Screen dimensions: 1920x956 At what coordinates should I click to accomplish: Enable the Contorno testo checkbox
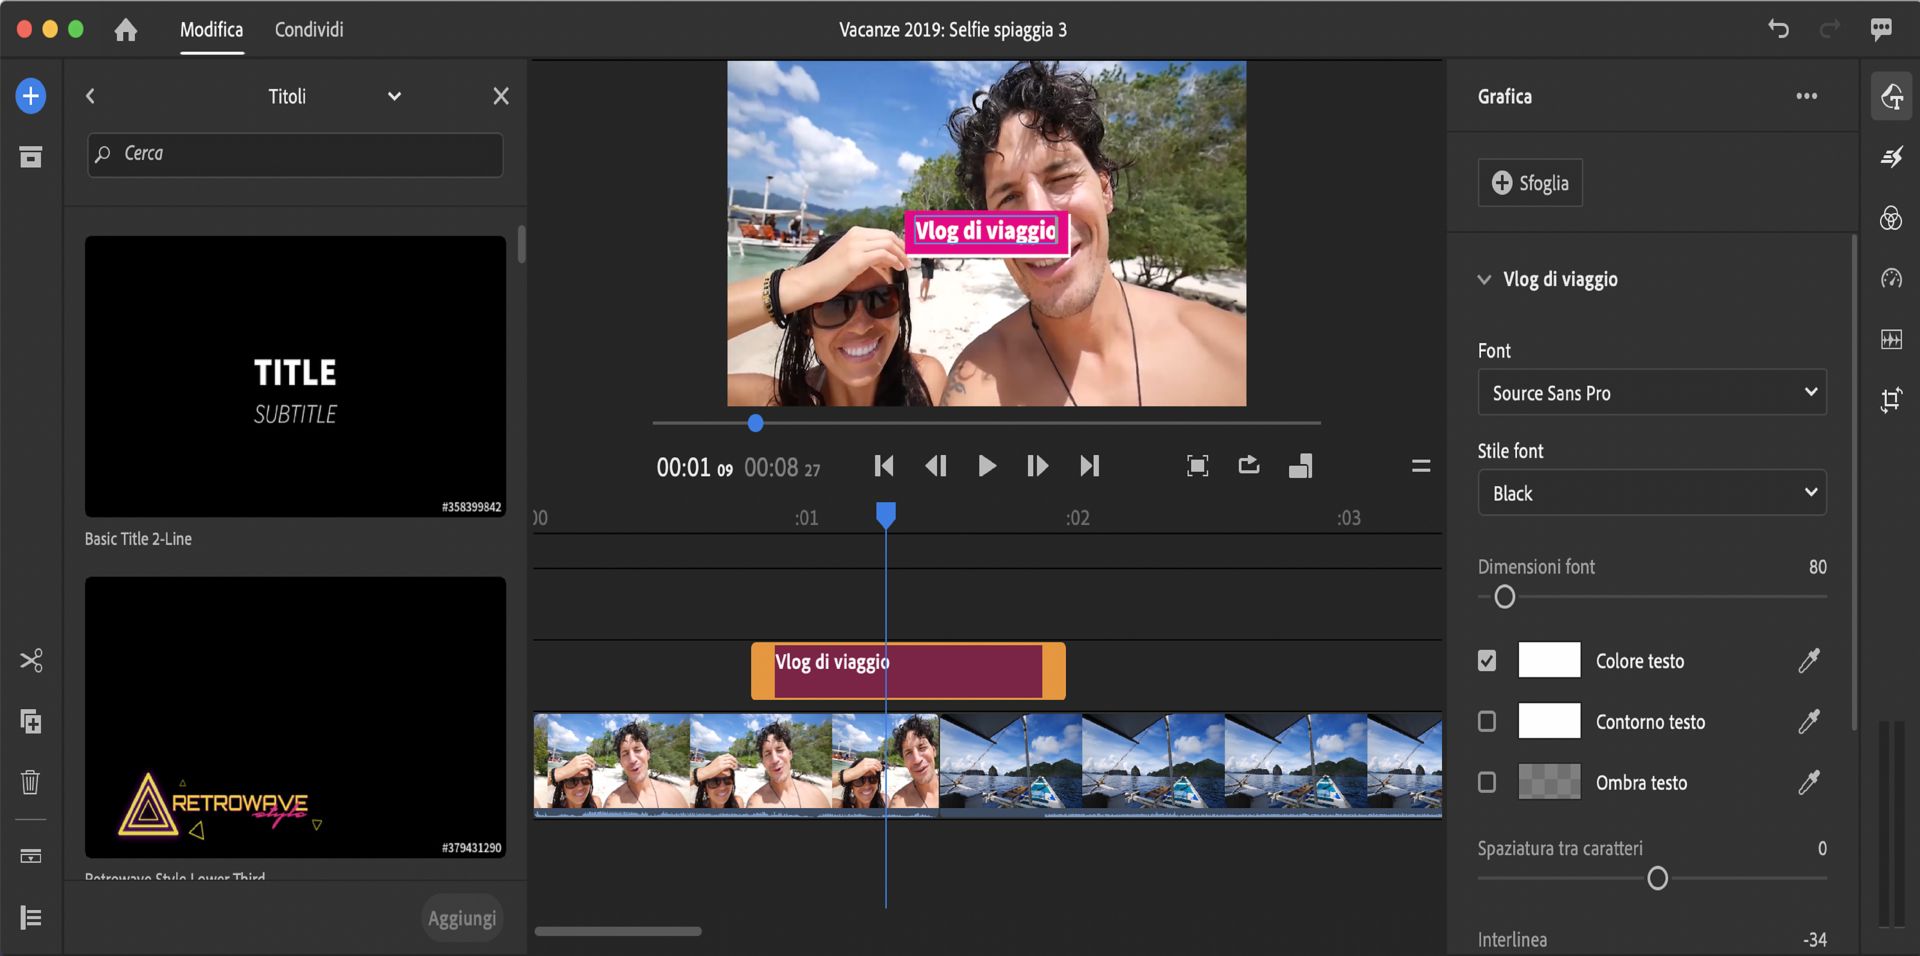(x=1487, y=721)
